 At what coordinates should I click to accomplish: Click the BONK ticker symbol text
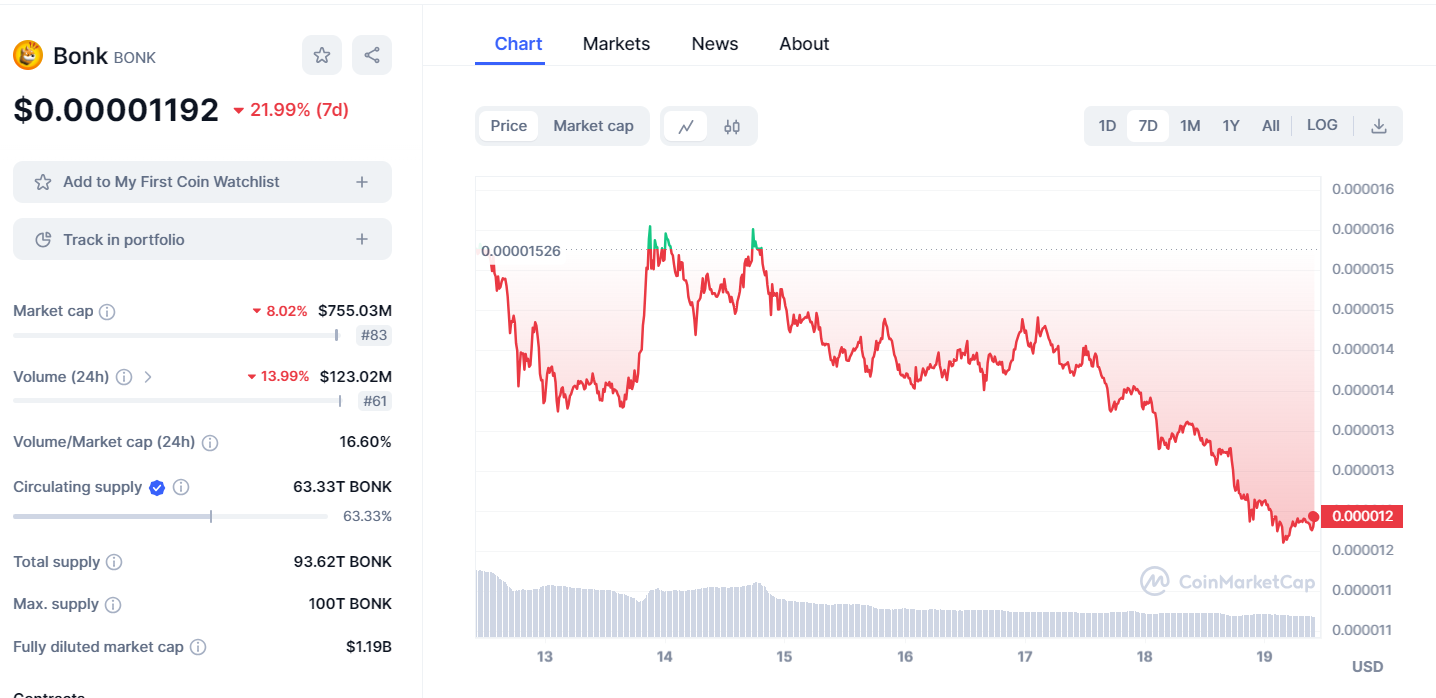(x=135, y=58)
